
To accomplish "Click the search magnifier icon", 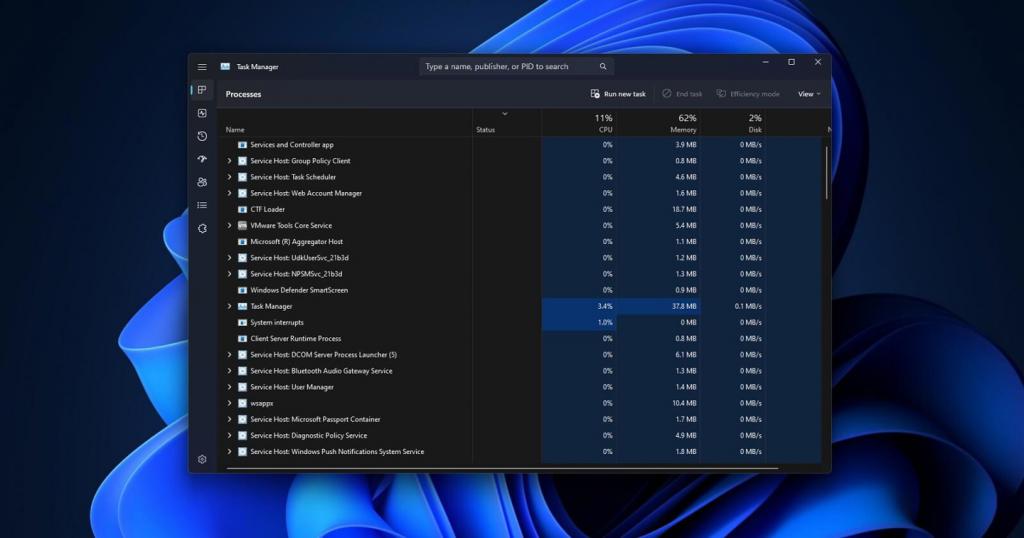I will click(x=603, y=67).
